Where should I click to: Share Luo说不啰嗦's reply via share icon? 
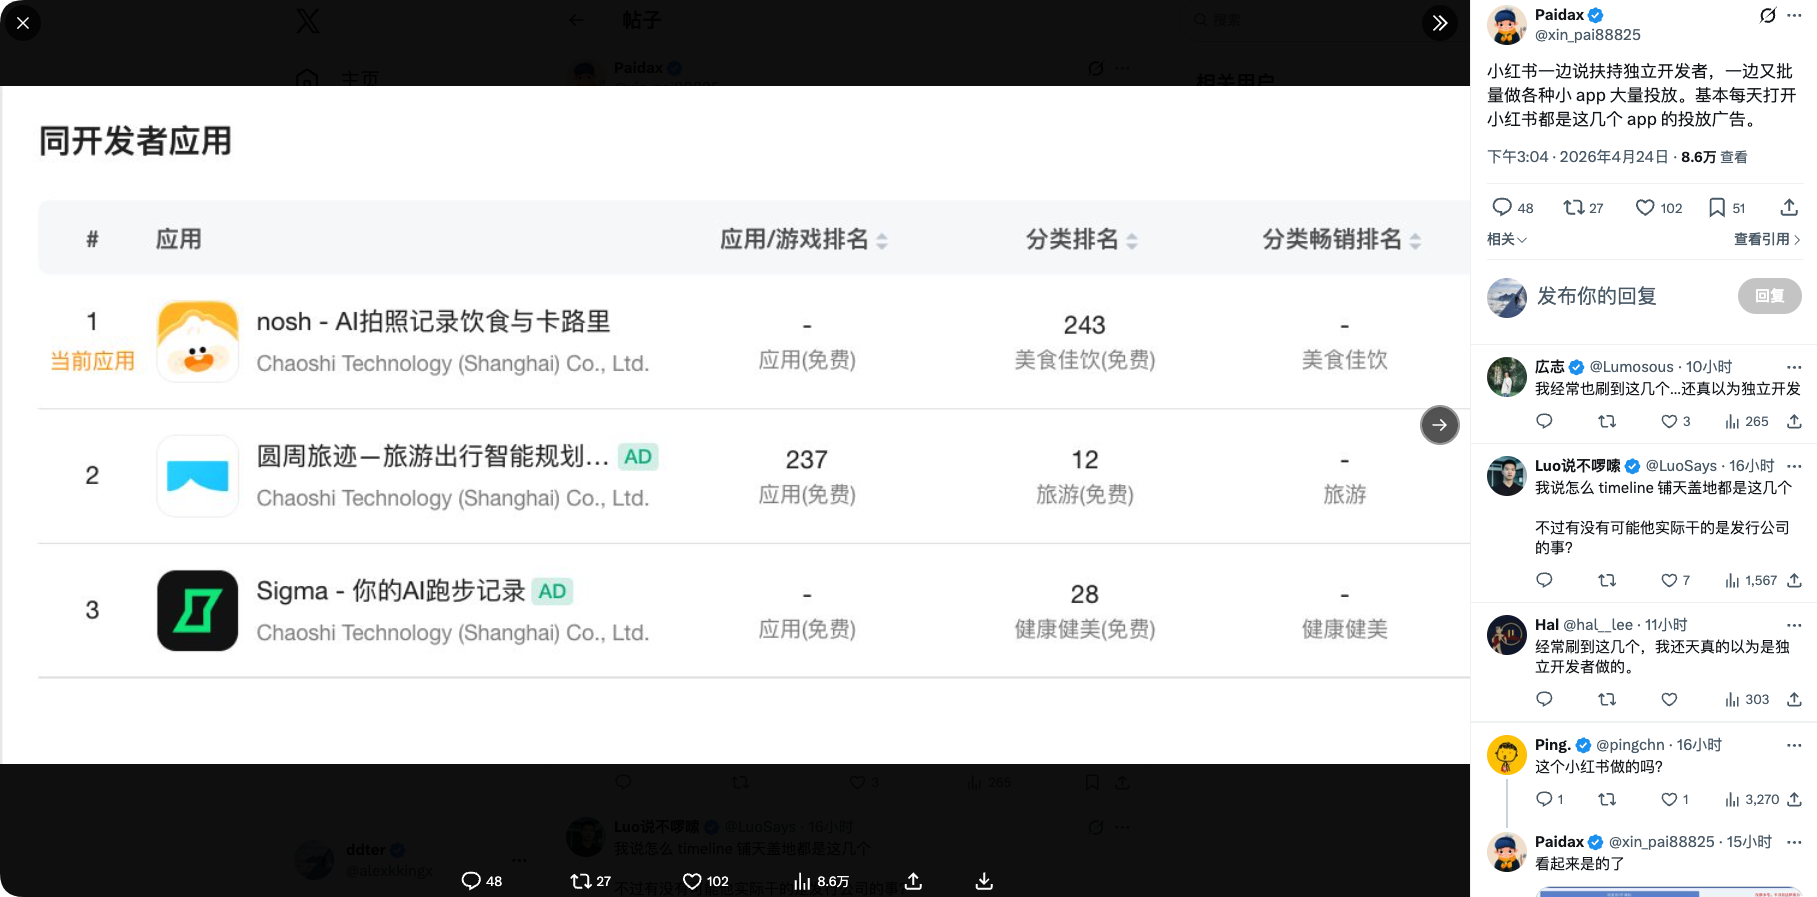(x=1794, y=581)
